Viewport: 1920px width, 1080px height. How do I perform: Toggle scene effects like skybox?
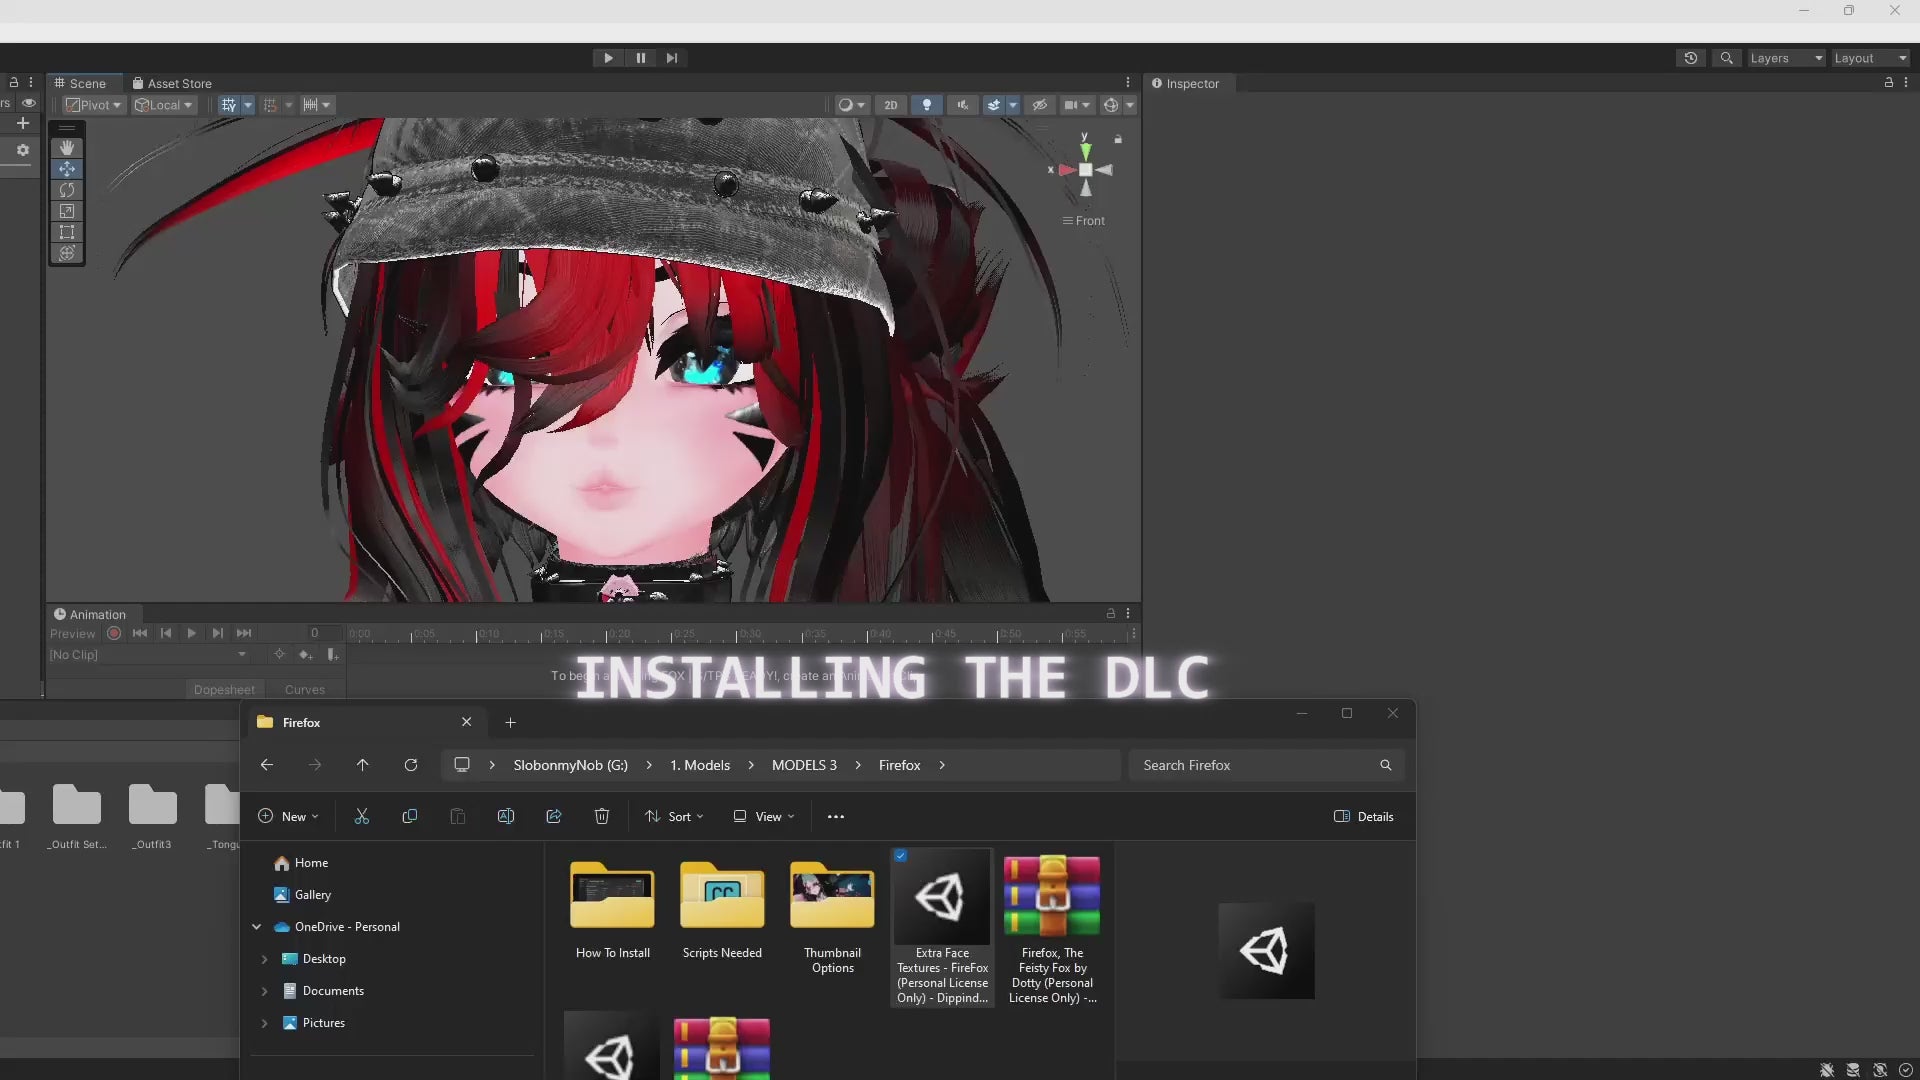click(x=994, y=105)
